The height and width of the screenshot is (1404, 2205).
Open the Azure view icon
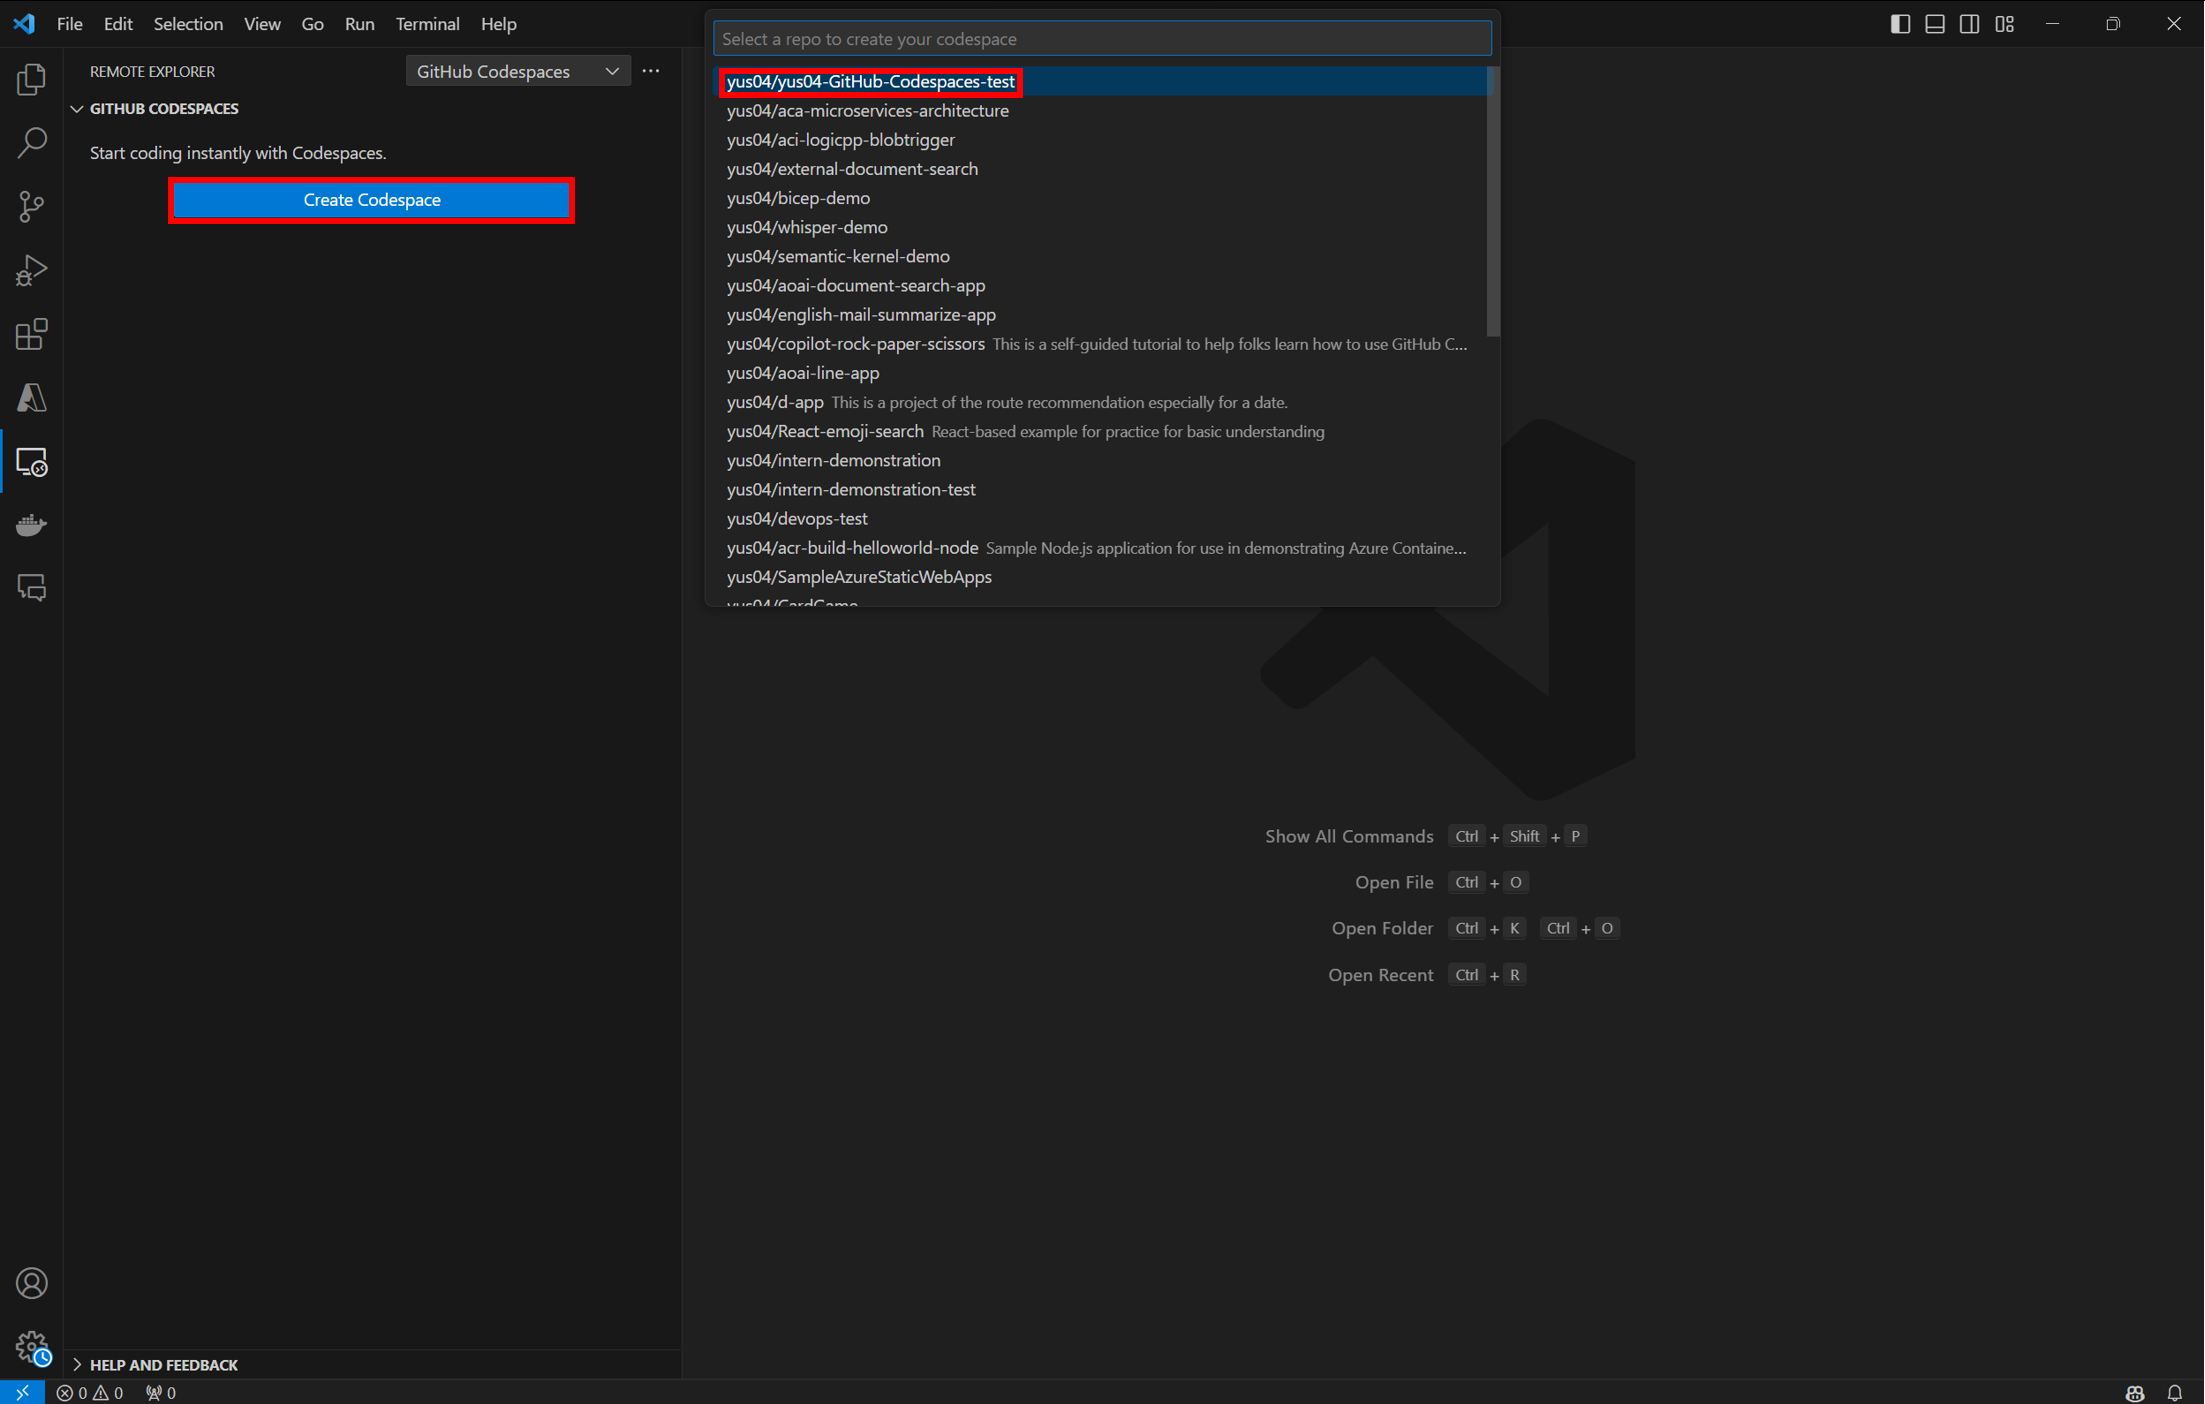(31, 398)
